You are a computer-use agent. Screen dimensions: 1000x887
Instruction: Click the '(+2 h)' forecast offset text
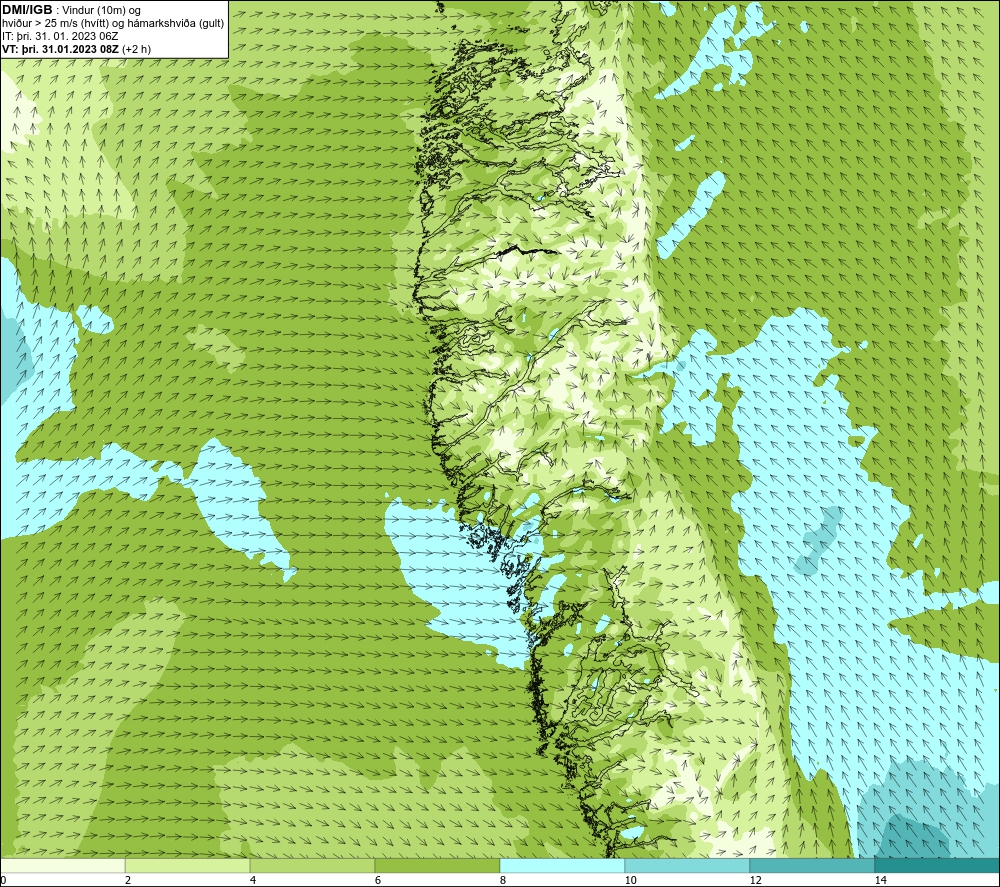click(136, 49)
